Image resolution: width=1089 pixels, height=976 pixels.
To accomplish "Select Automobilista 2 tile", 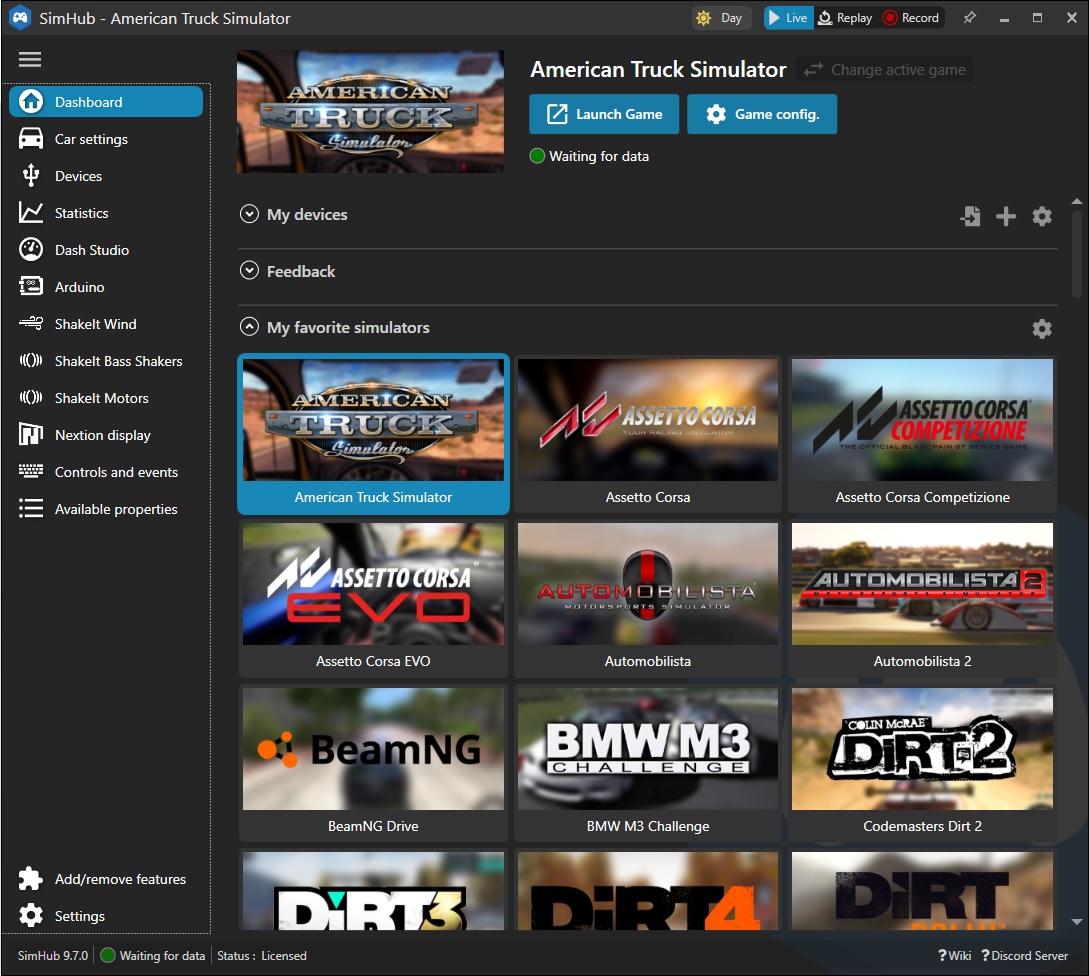I will [922, 599].
